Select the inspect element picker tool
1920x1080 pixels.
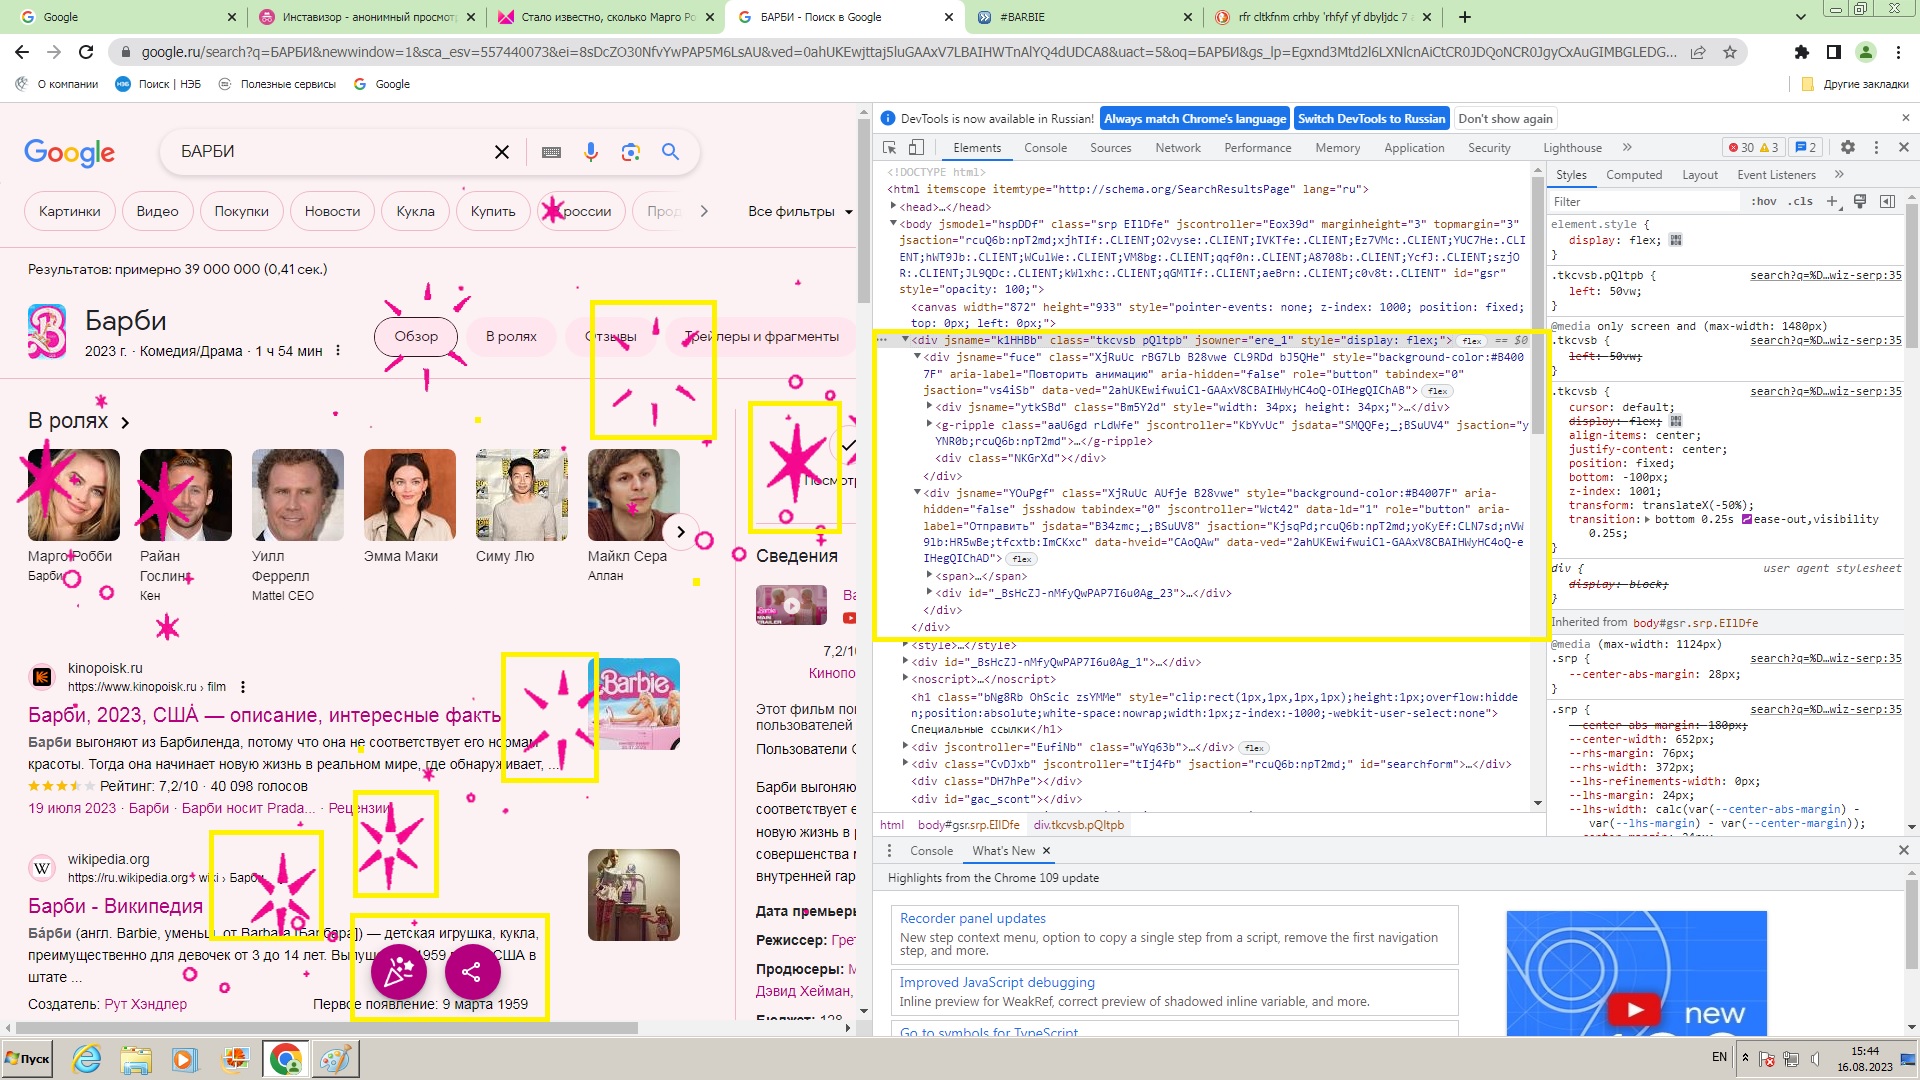(x=889, y=147)
